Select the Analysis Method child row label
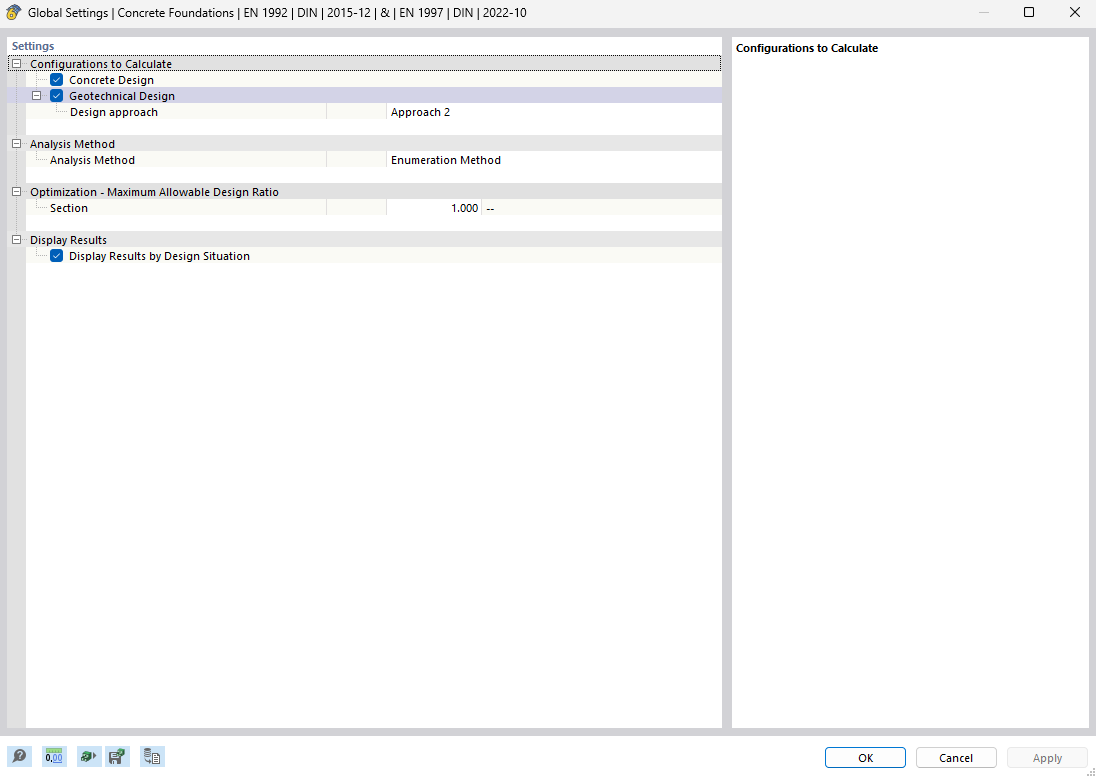Screen dimensions: 1096x776 (x=92, y=160)
